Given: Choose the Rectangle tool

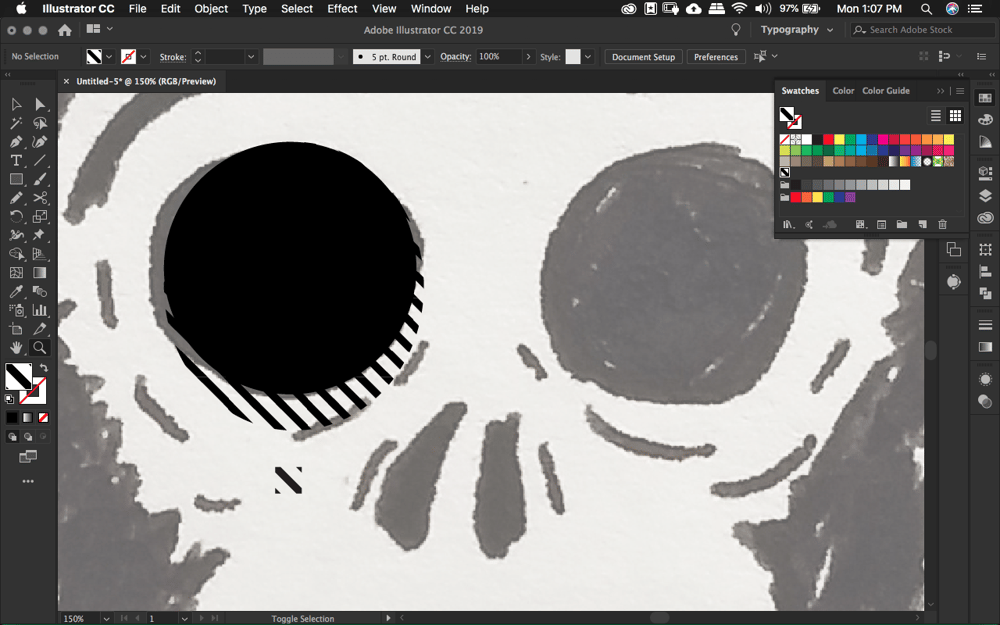Looking at the screenshot, I should coord(16,179).
